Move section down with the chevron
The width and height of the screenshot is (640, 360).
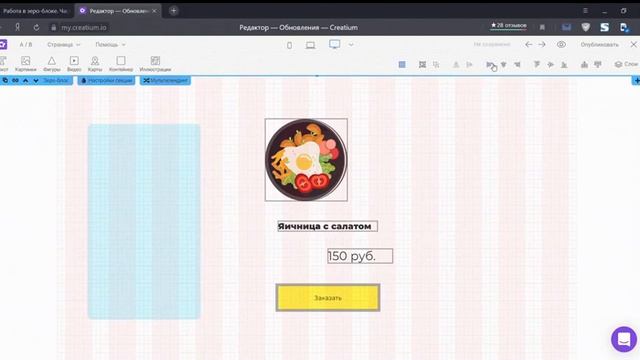(36, 80)
